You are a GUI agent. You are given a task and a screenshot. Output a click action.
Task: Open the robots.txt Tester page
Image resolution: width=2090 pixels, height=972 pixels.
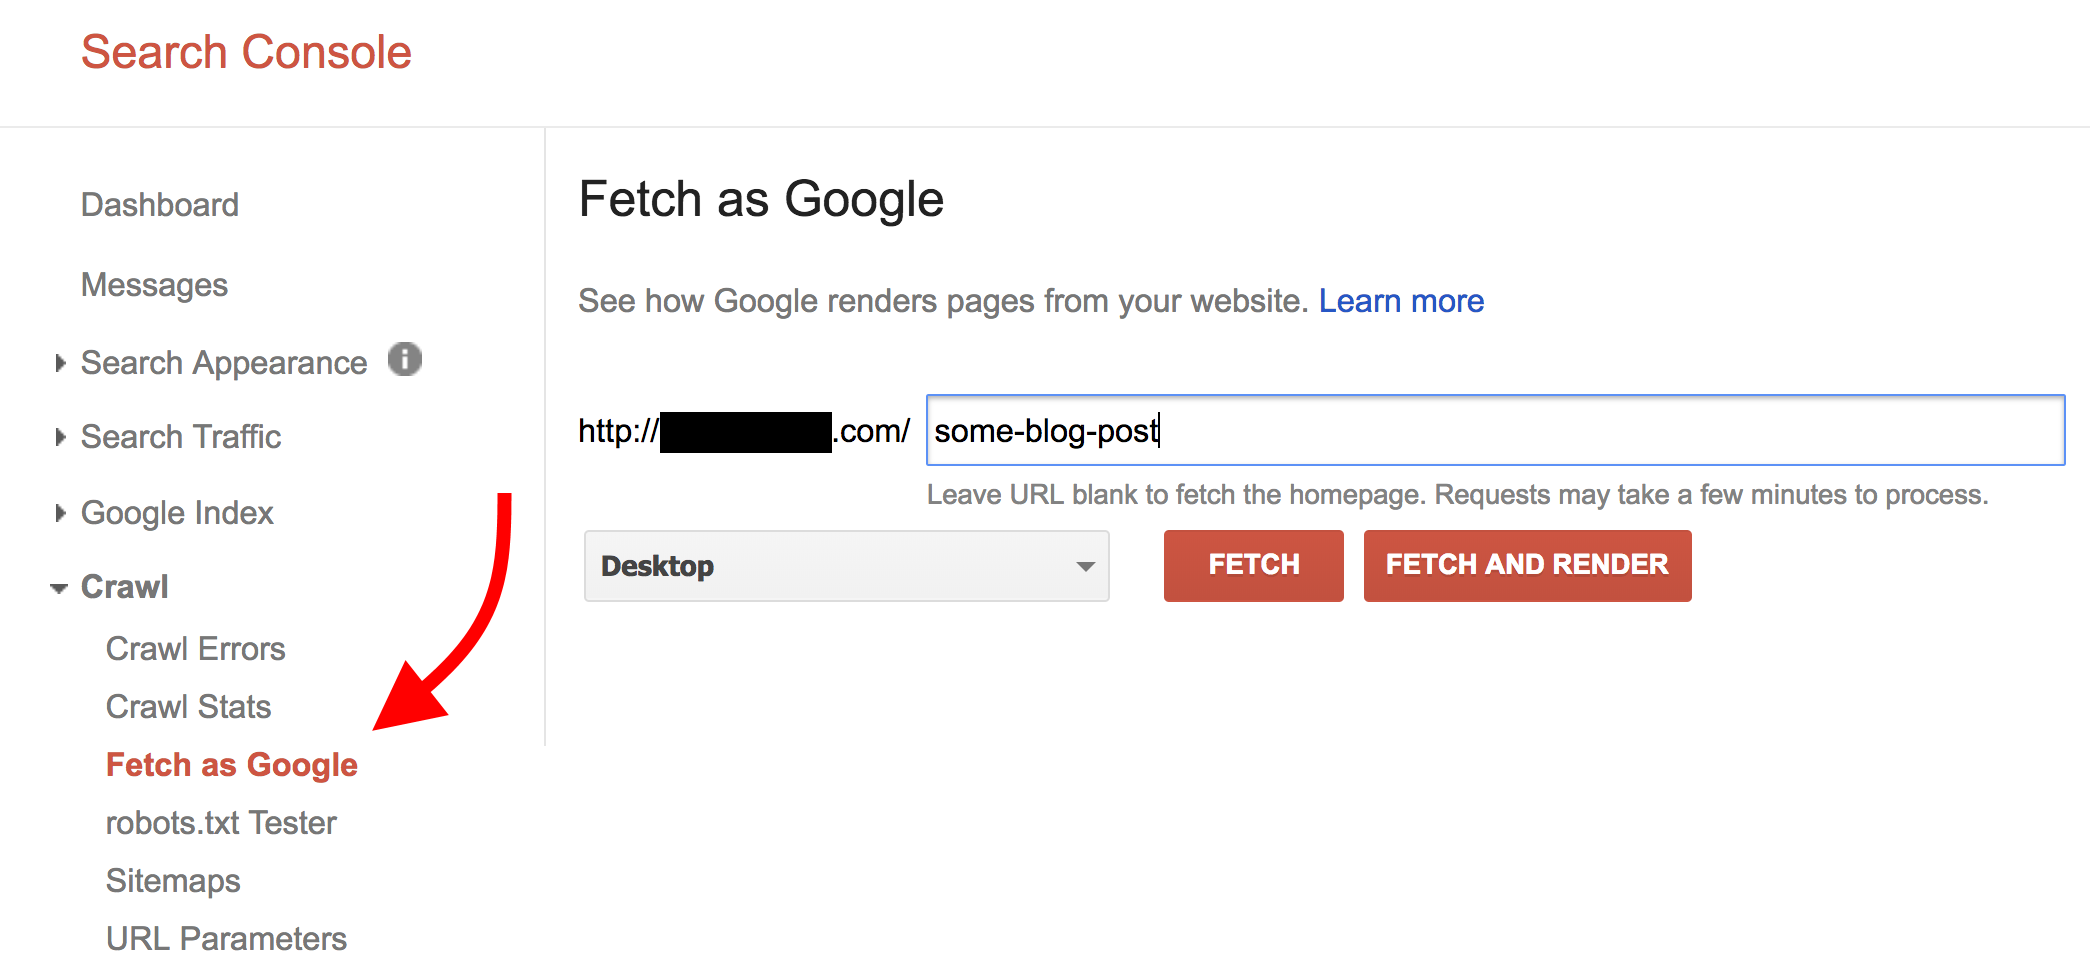coord(221,823)
